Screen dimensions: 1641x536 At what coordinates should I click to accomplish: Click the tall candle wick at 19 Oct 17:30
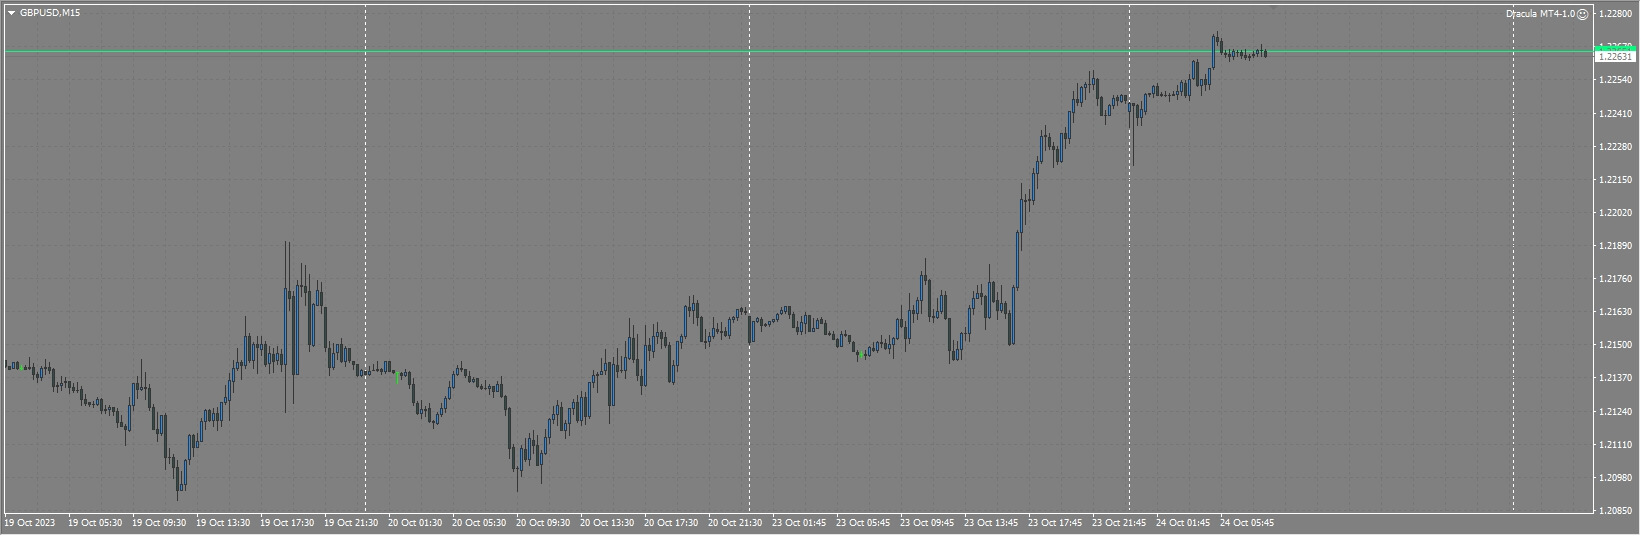(x=288, y=325)
